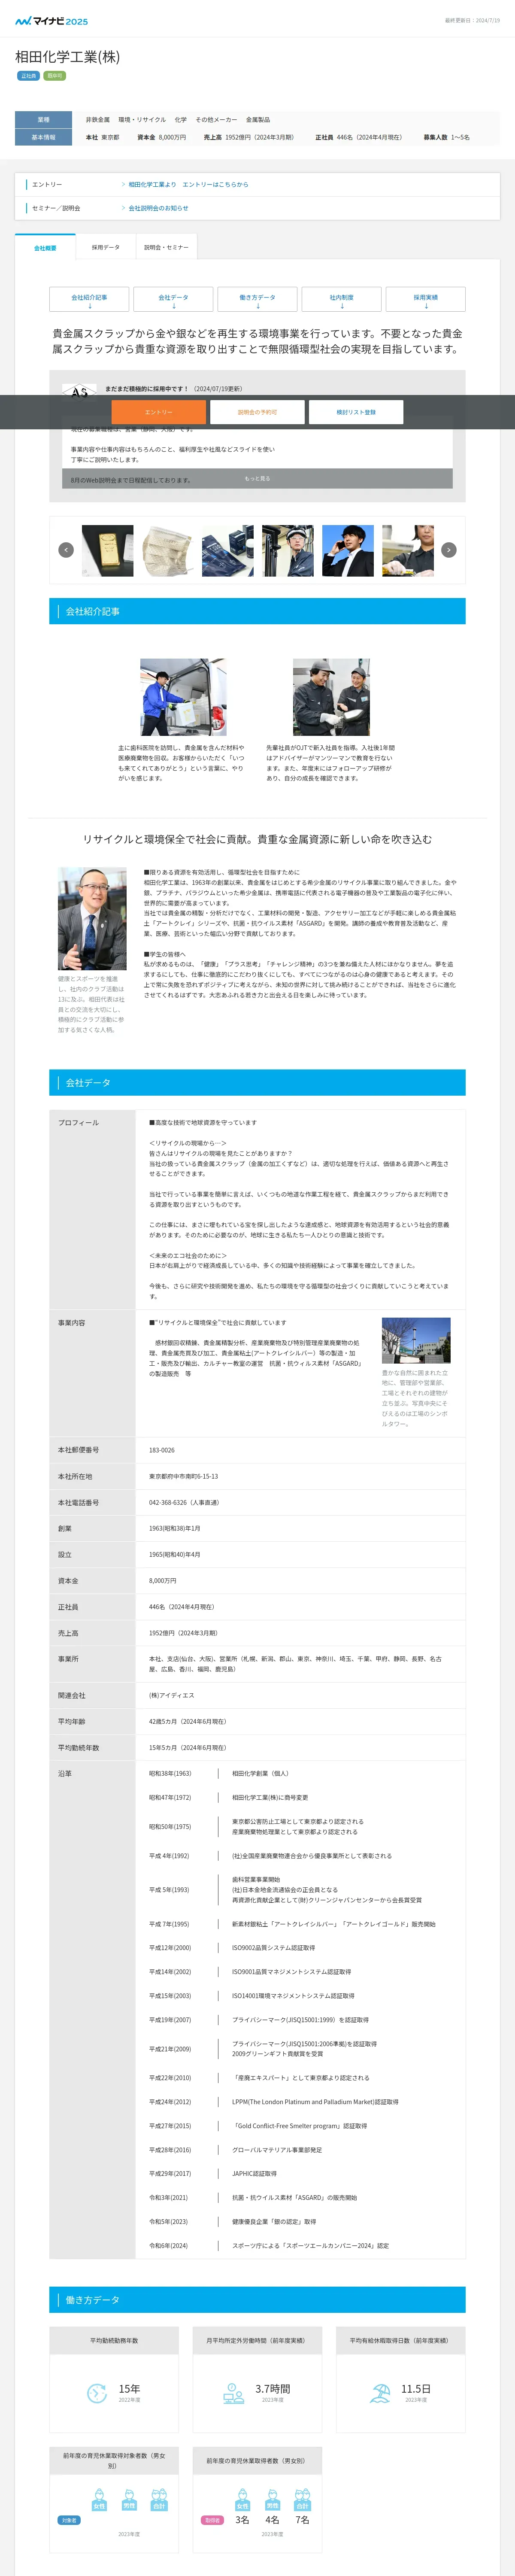This screenshot has width=515, height=2576.
Task: Click history entry 昭和47年(1972)
Action: (x=170, y=1797)
